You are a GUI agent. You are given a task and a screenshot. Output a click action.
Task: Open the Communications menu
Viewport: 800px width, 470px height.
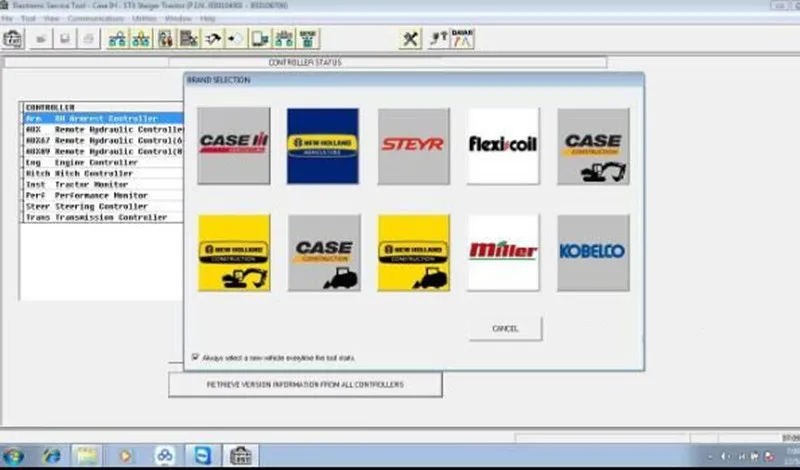96,18
